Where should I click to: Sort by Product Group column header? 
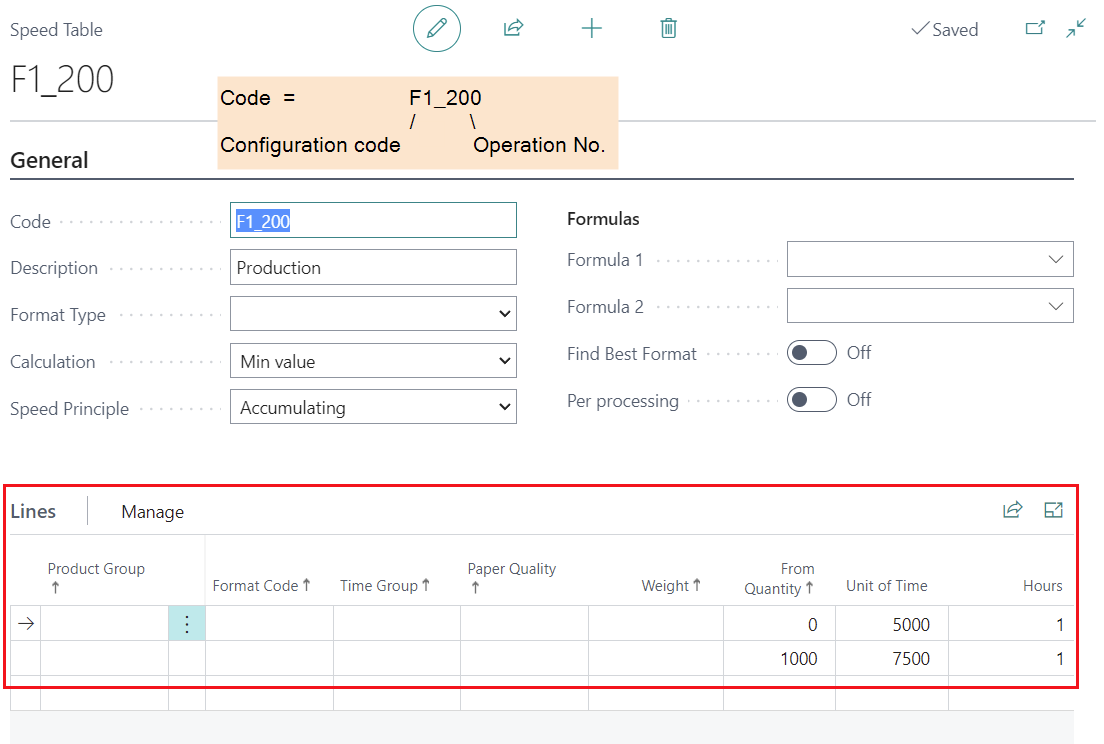(x=96, y=577)
